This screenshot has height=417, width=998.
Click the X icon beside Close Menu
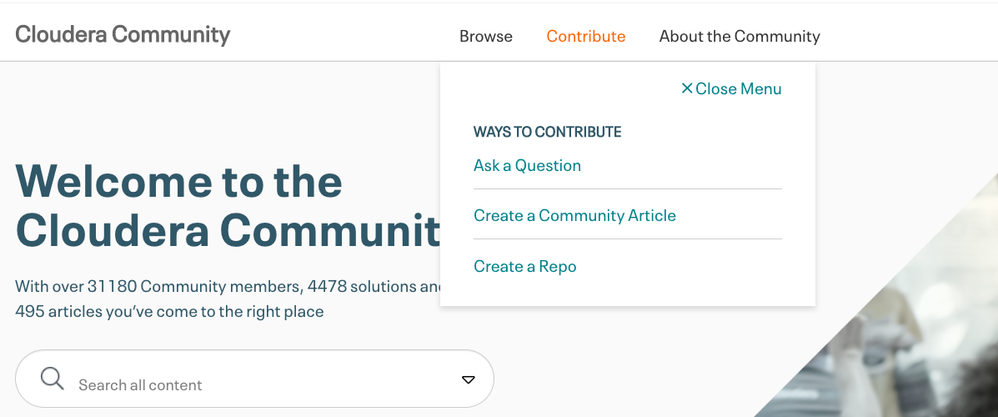pos(687,88)
